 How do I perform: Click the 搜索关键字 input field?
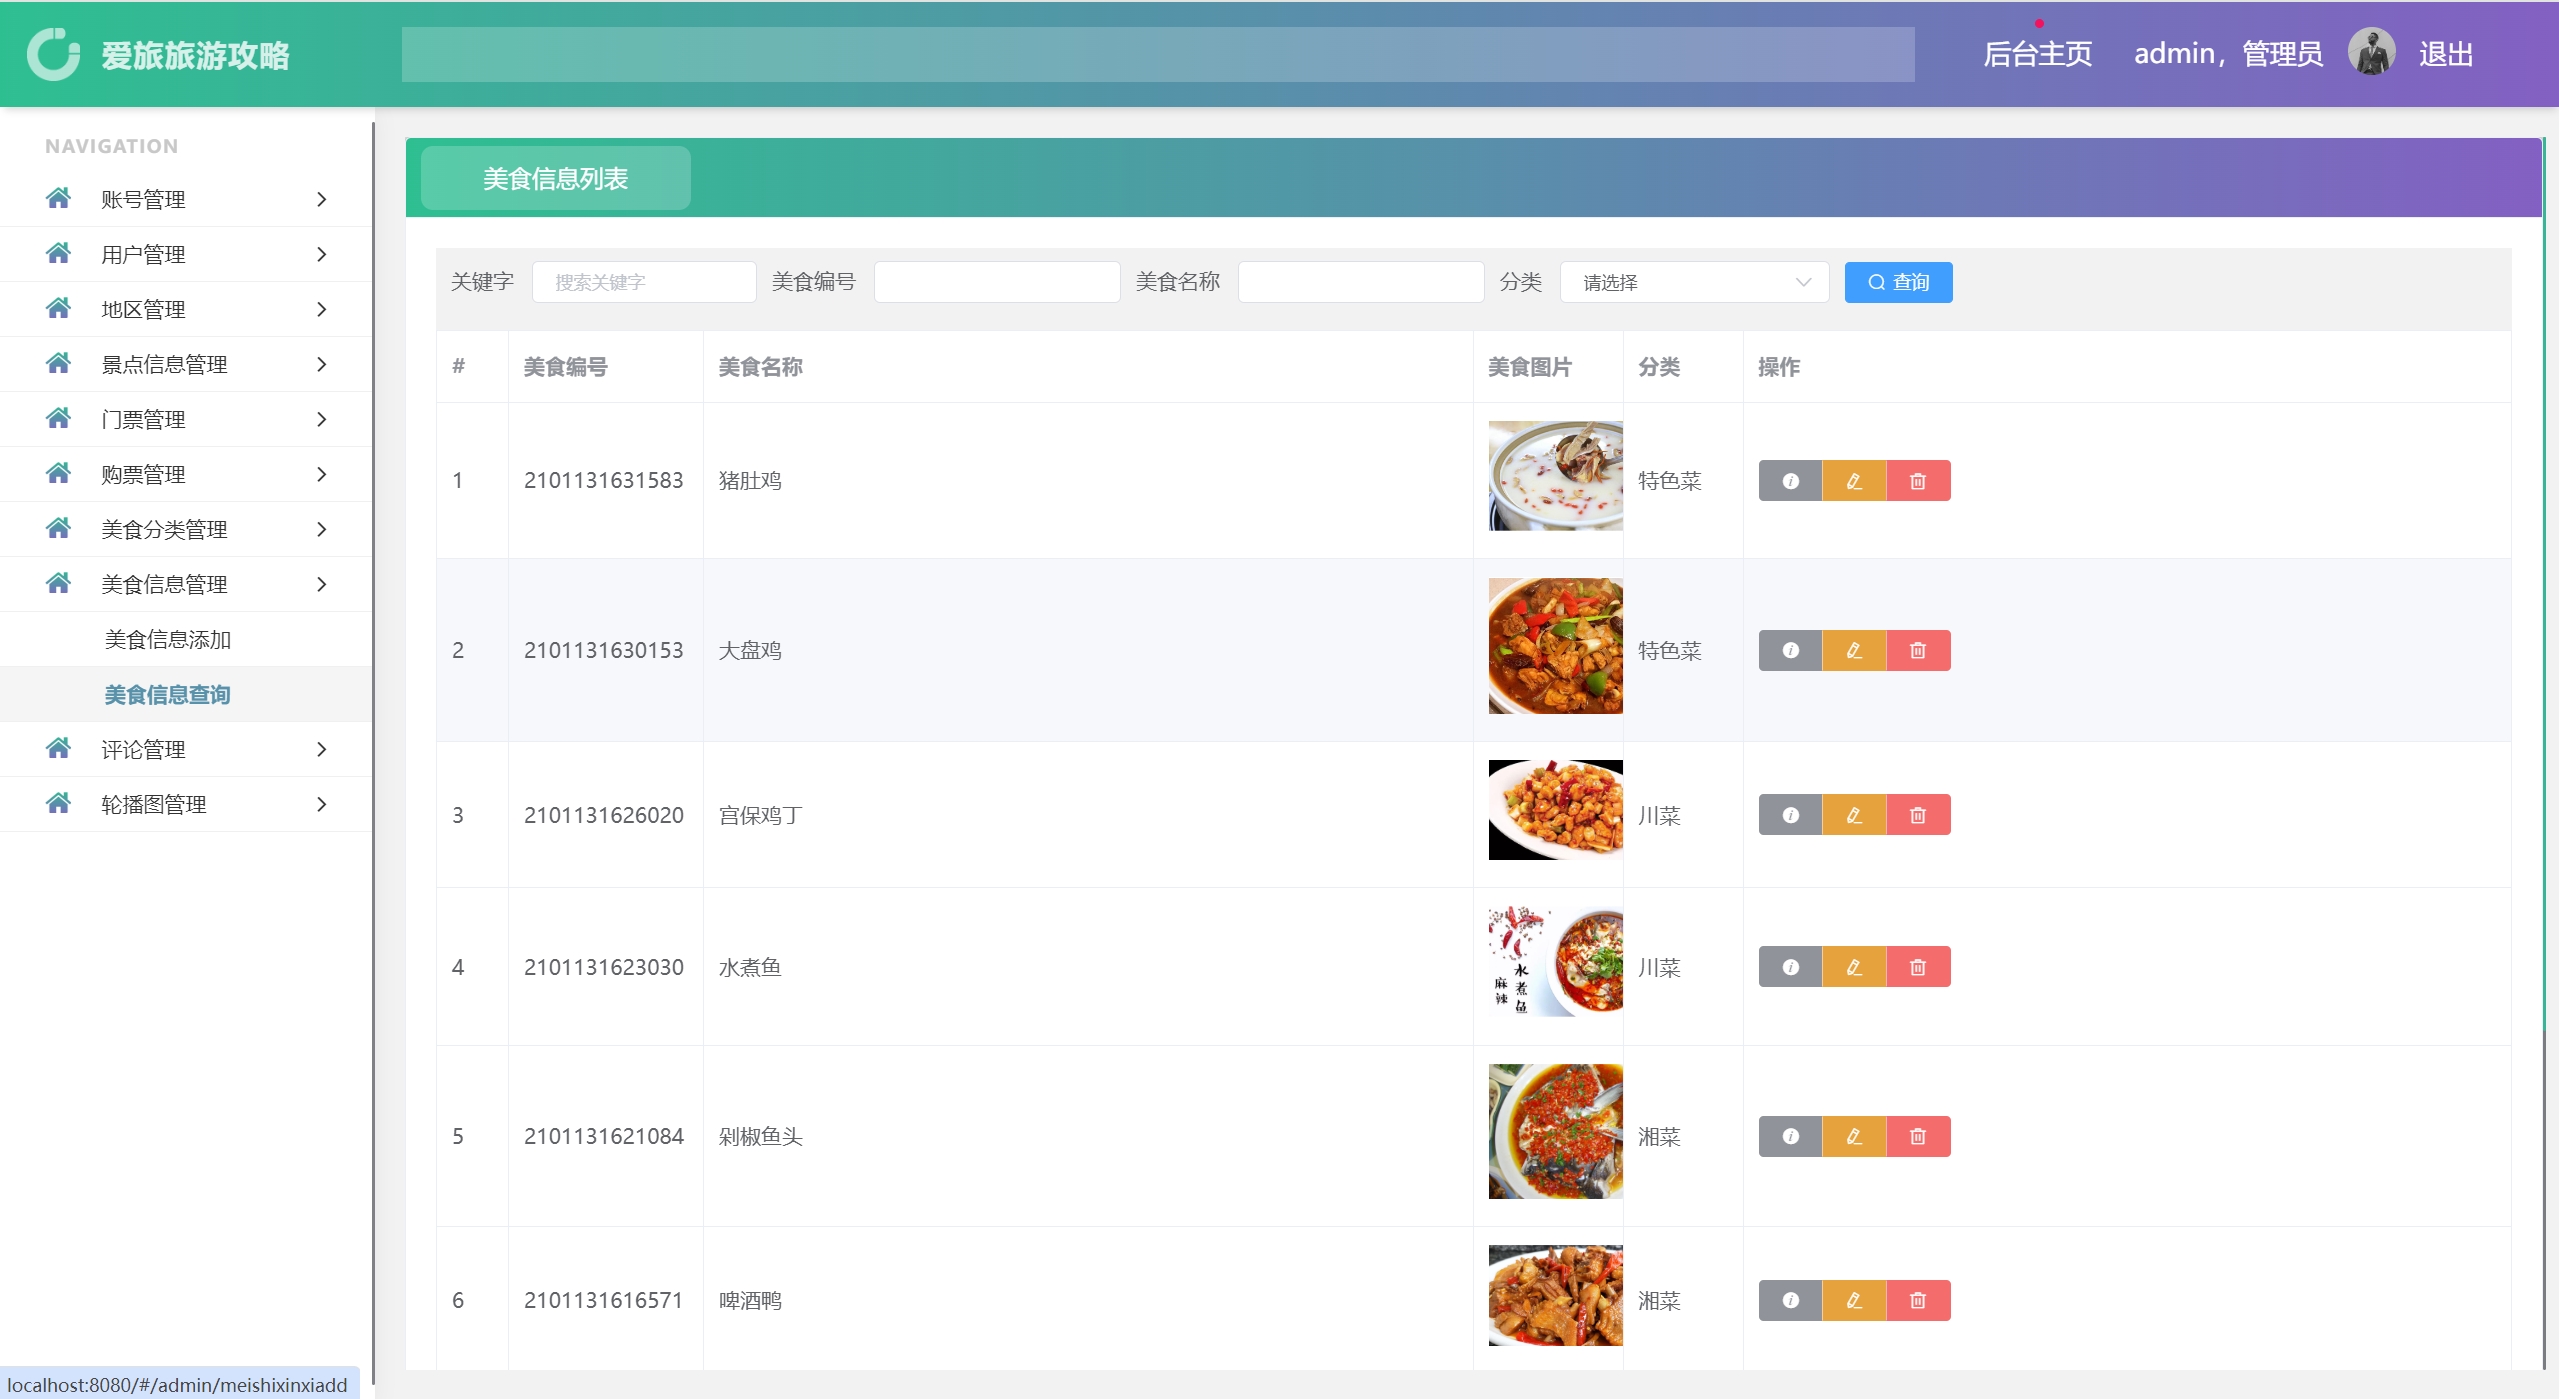pyautogui.click(x=644, y=283)
